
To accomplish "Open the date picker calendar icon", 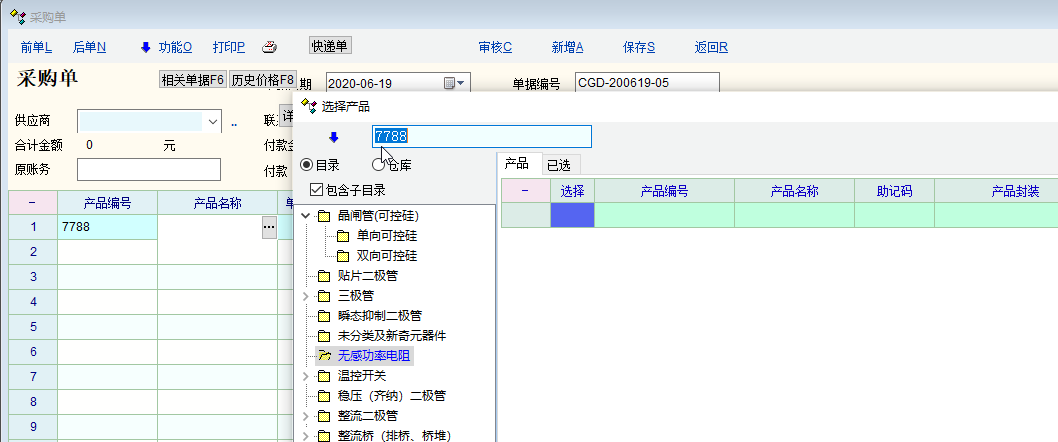I will 450,83.
